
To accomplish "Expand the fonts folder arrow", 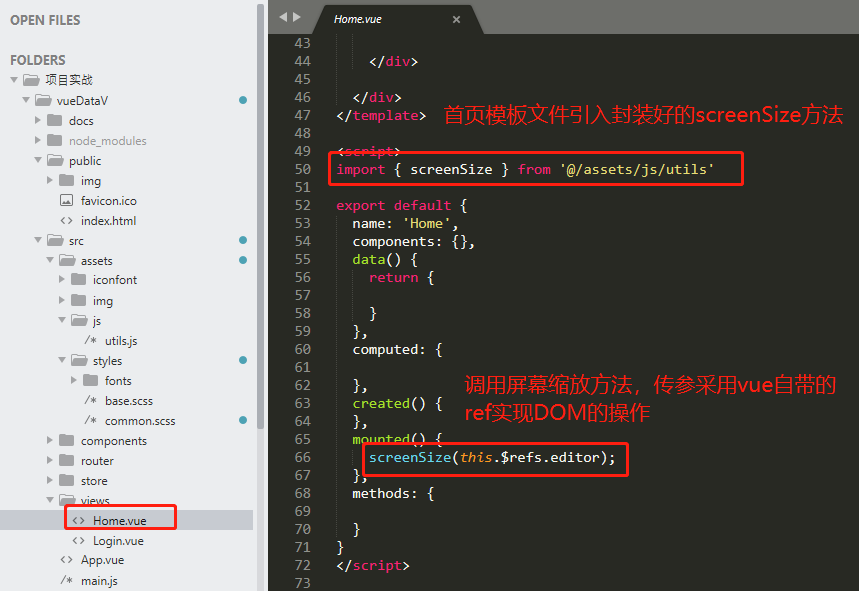I will click(x=74, y=380).
